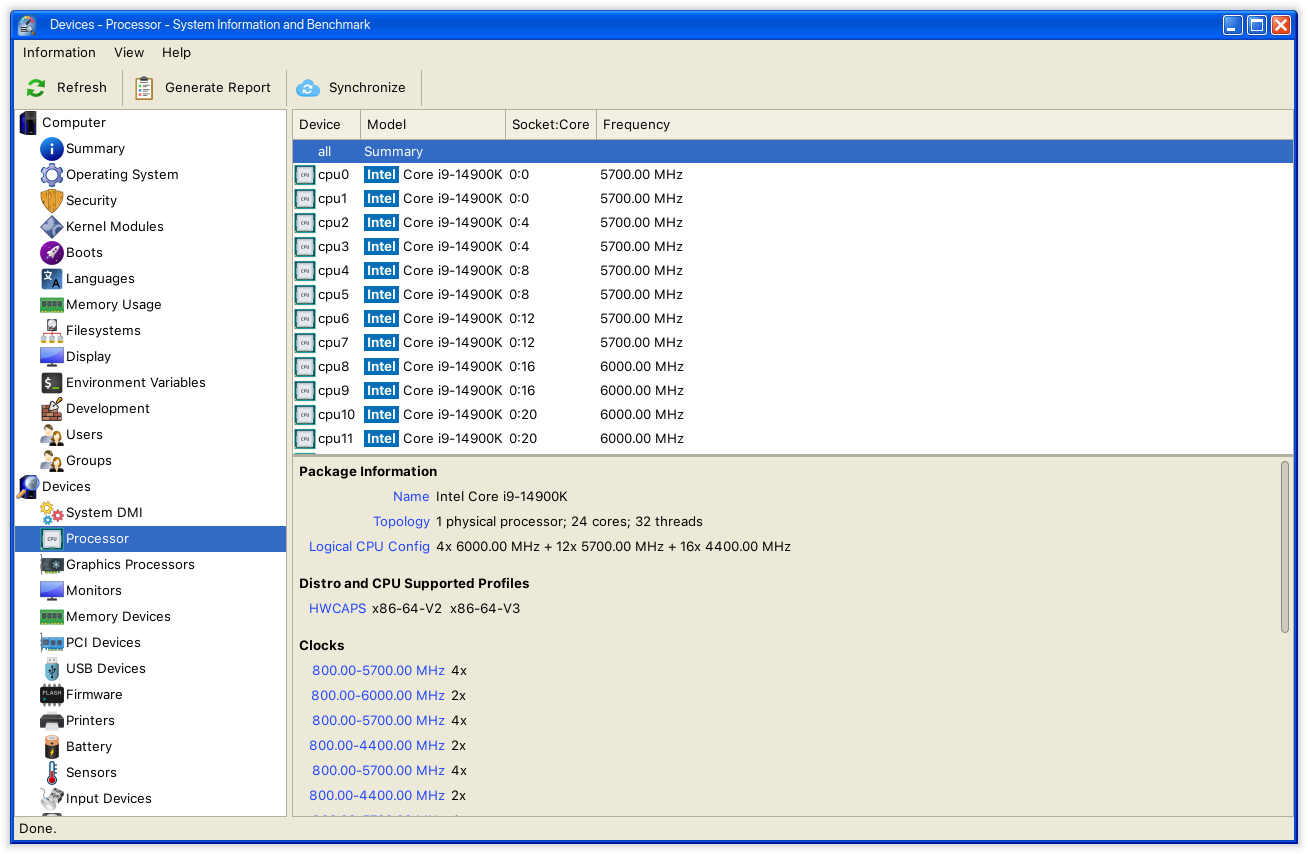Open the PCI Devices icon
1308x854 pixels.
52,643
